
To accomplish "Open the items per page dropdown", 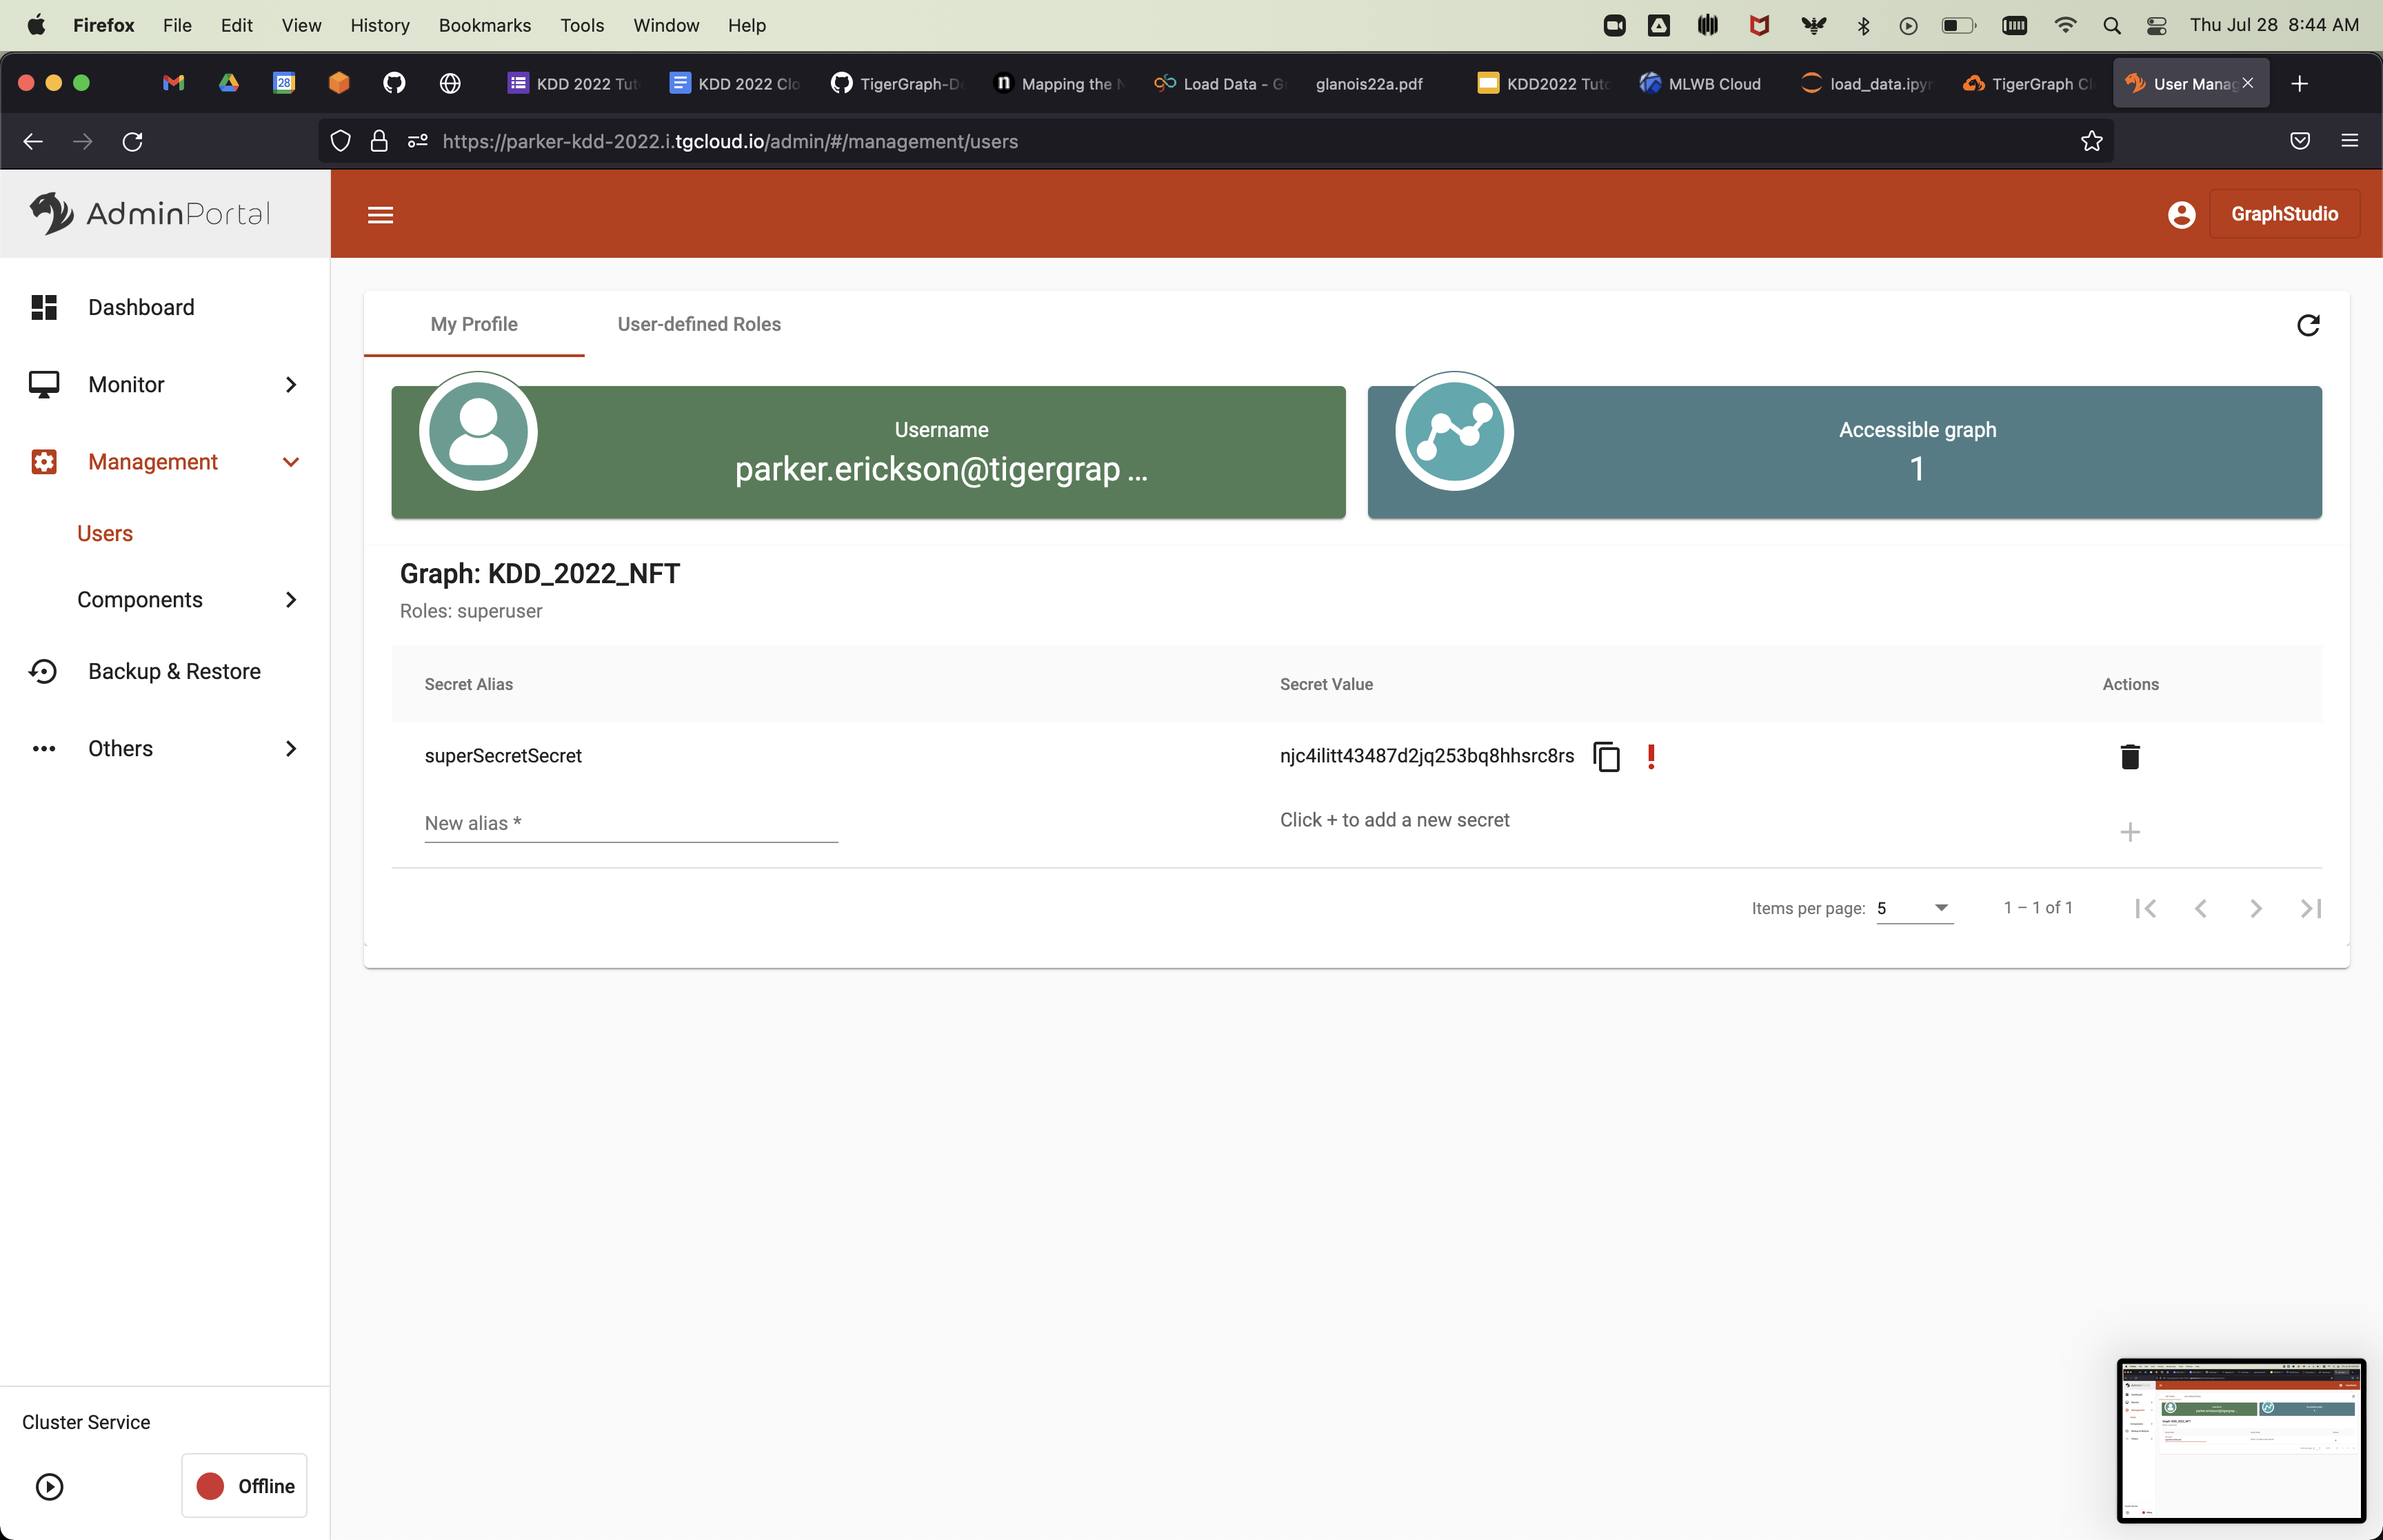I will 1914,908.
